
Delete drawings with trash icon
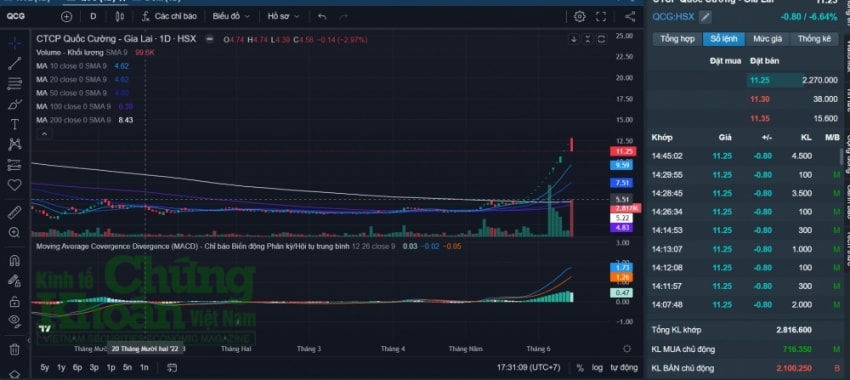click(15, 349)
